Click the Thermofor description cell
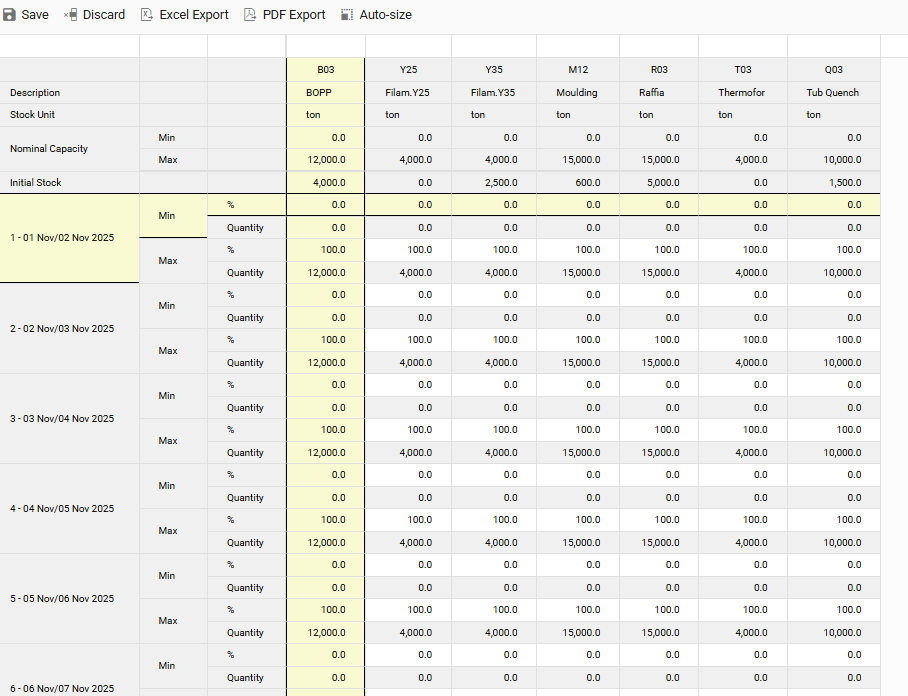This screenshot has height=696, width=908. click(743, 93)
